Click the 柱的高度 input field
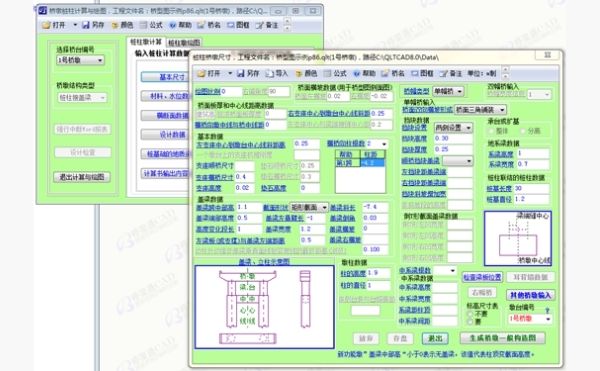 tap(378, 273)
